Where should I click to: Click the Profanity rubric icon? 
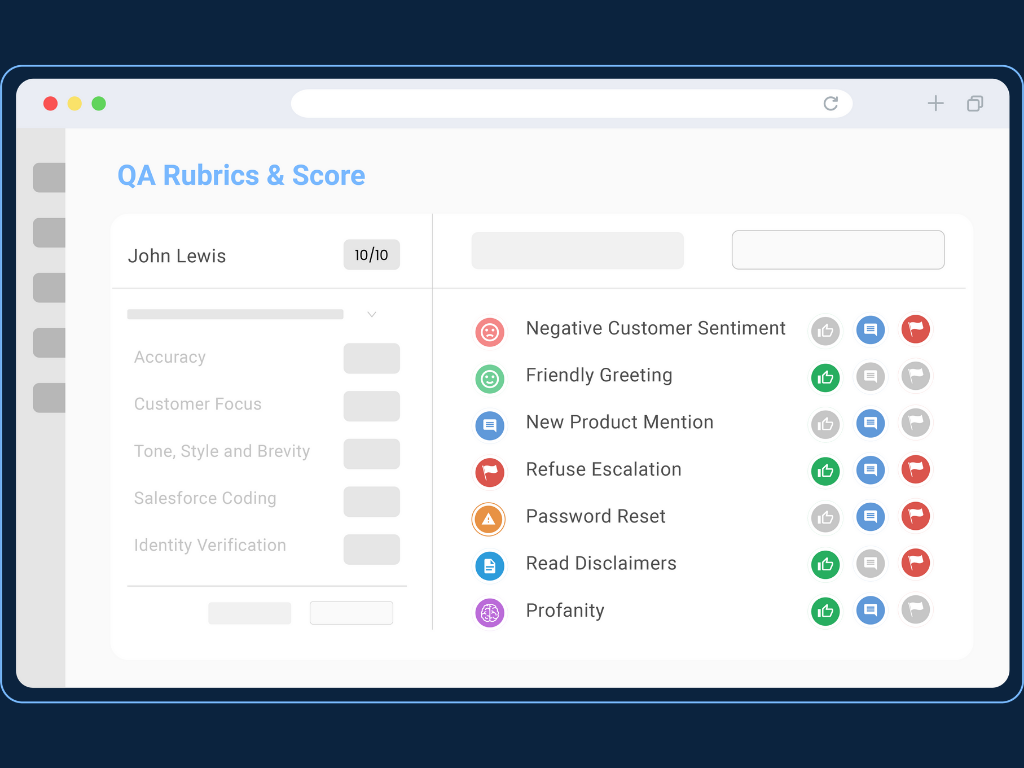(x=489, y=612)
